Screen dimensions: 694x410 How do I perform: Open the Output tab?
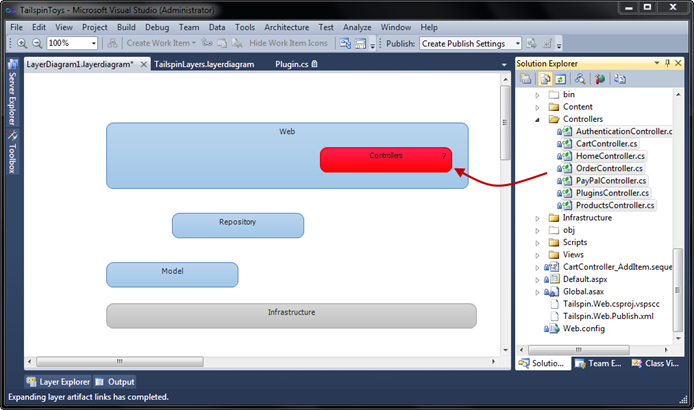(x=115, y=382)
